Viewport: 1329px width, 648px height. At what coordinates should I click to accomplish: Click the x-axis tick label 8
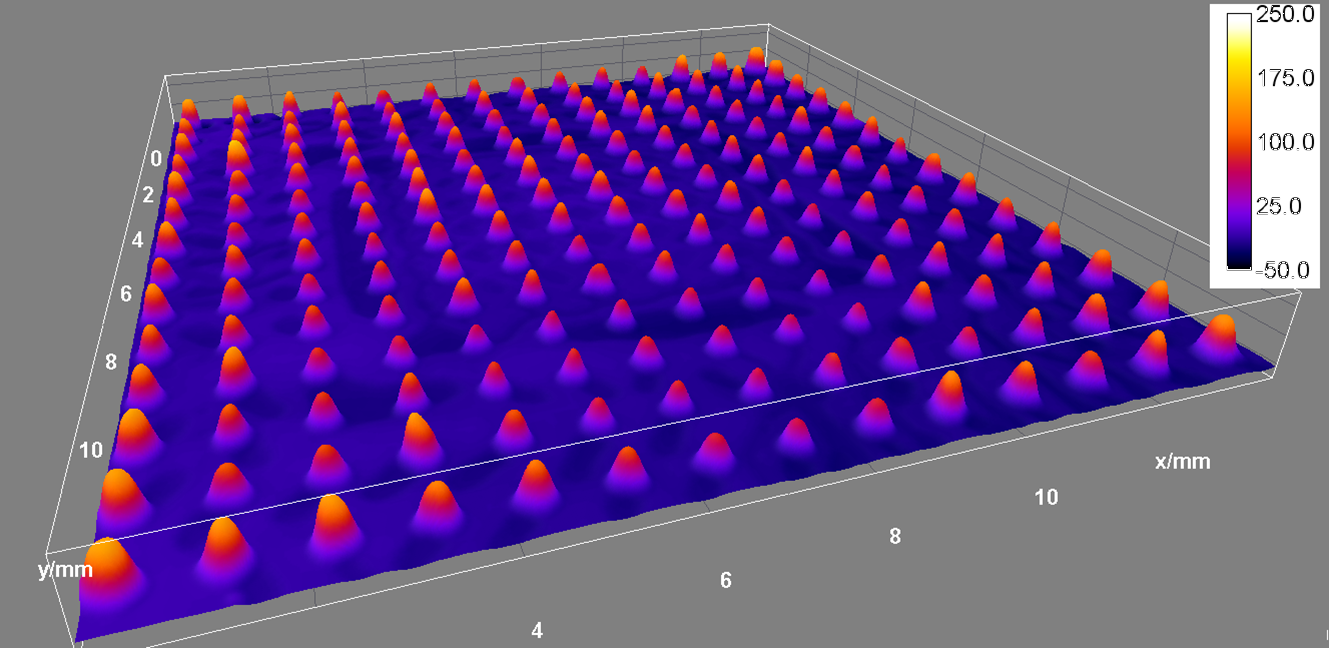895,536
